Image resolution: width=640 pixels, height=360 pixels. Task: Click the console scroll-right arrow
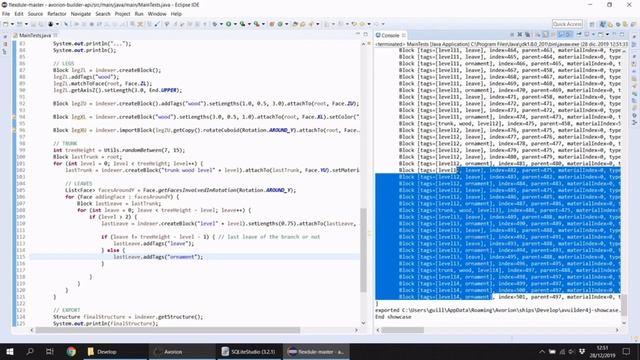click(617, 330)
